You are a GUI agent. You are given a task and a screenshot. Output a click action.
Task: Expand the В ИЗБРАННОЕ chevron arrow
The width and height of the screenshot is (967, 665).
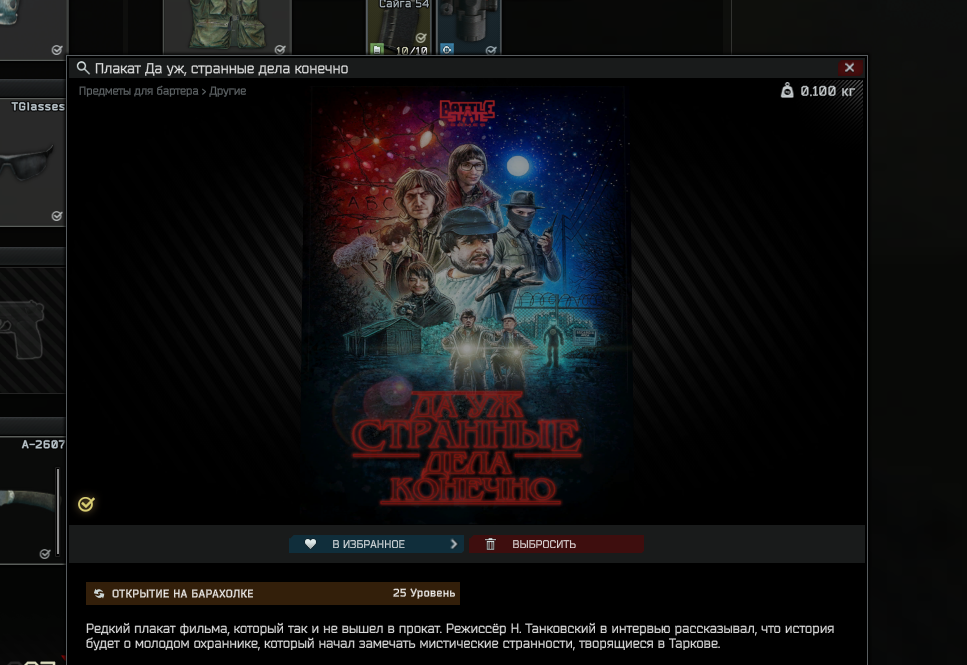click(454, 544)
